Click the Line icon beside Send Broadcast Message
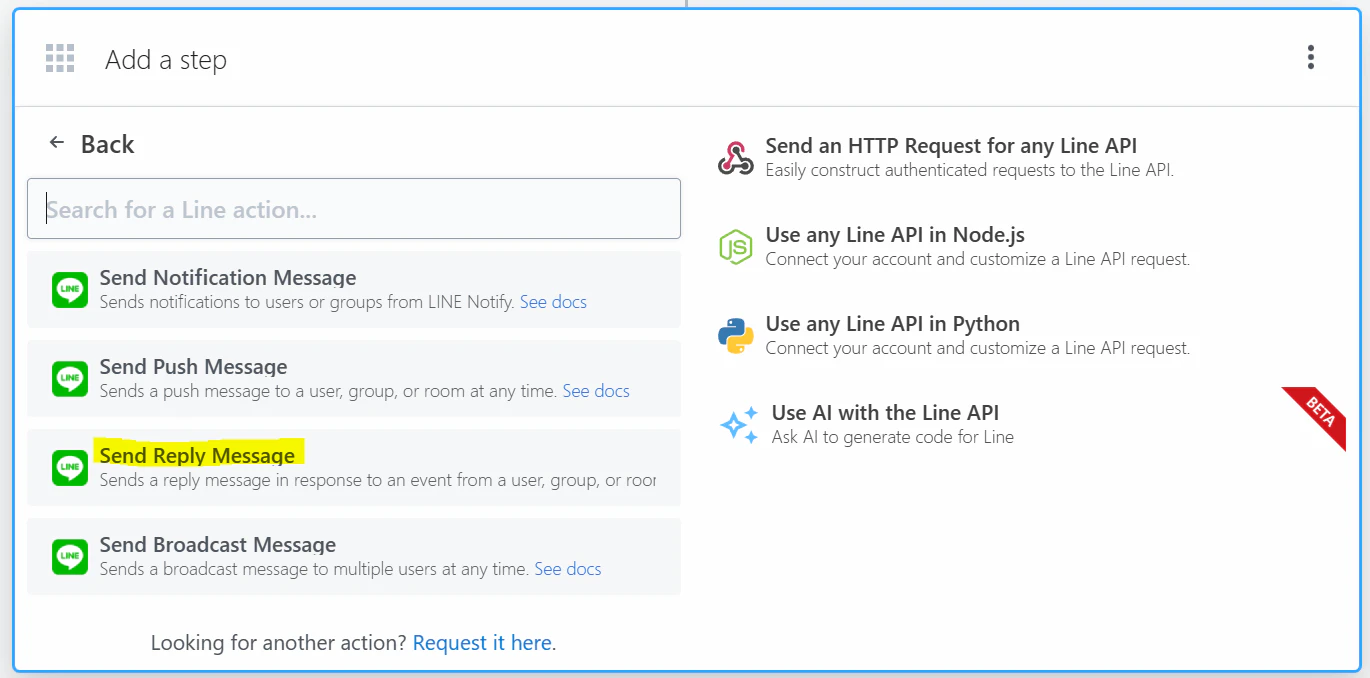This screenshot has width=1370, height=678. click(70, 557)
